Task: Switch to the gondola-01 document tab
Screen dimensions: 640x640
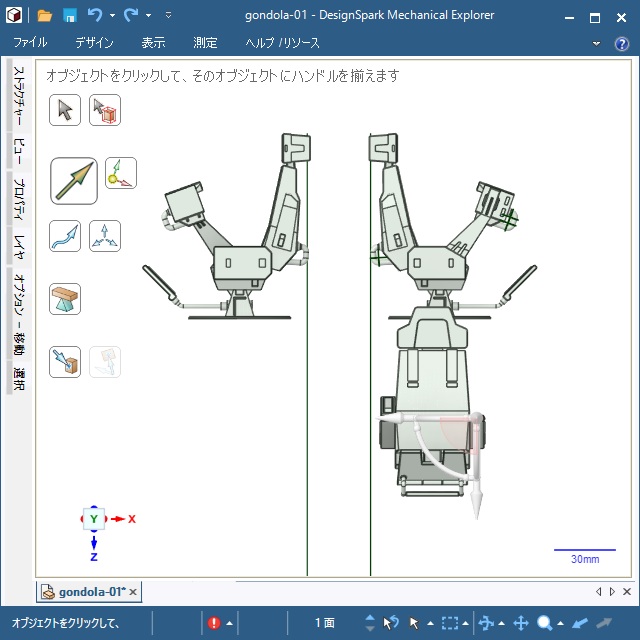Action: [x=90, y=592]
